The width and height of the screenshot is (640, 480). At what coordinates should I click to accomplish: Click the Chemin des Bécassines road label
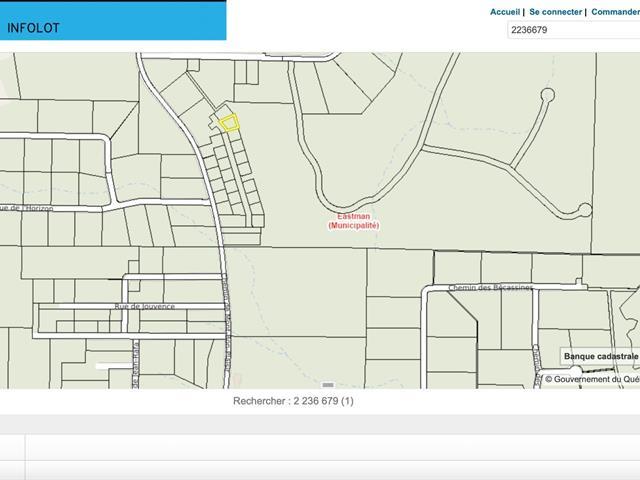[x=491, y=287]
